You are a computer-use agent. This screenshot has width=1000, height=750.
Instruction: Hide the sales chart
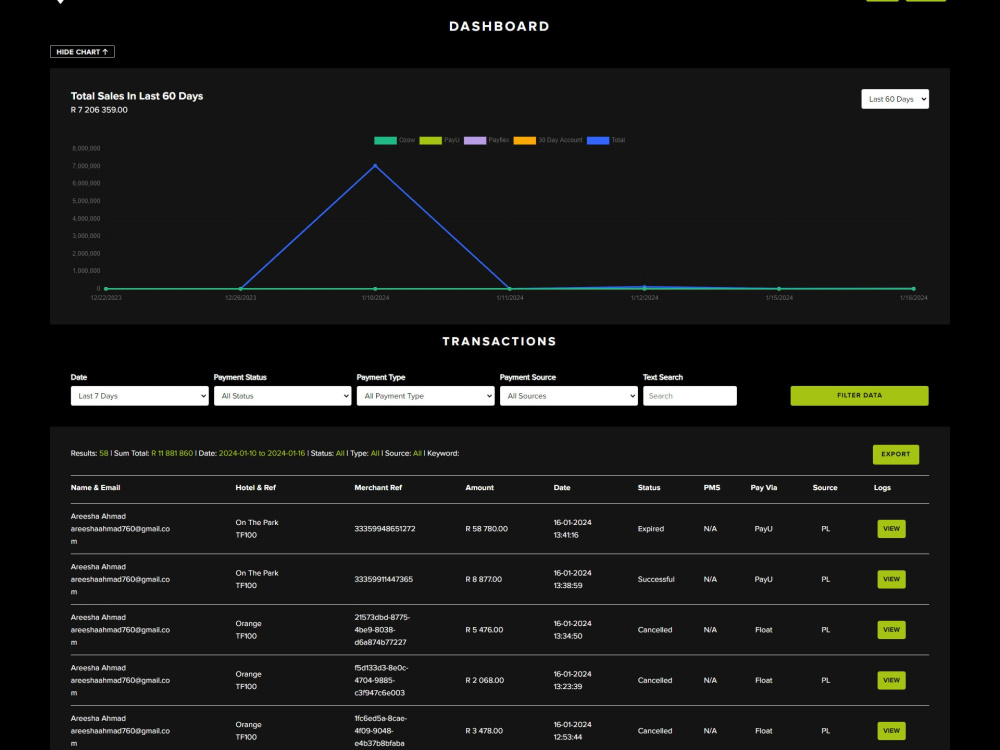pyautogui.click(x=82, y=52)
